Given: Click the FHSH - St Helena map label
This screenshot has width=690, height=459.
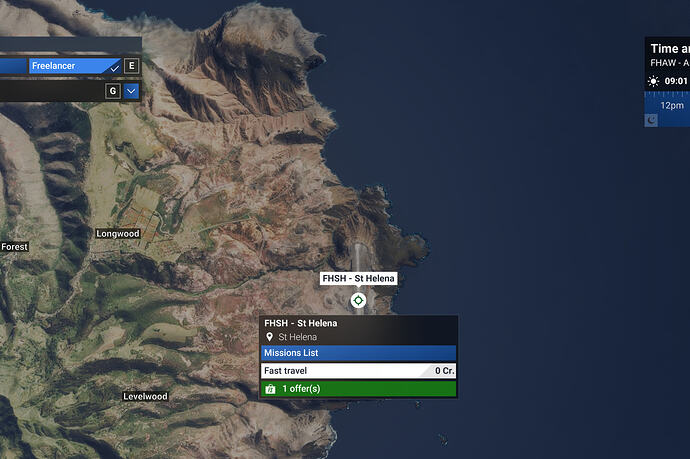Looking at the screenshot, I should (x=358, y=279).
